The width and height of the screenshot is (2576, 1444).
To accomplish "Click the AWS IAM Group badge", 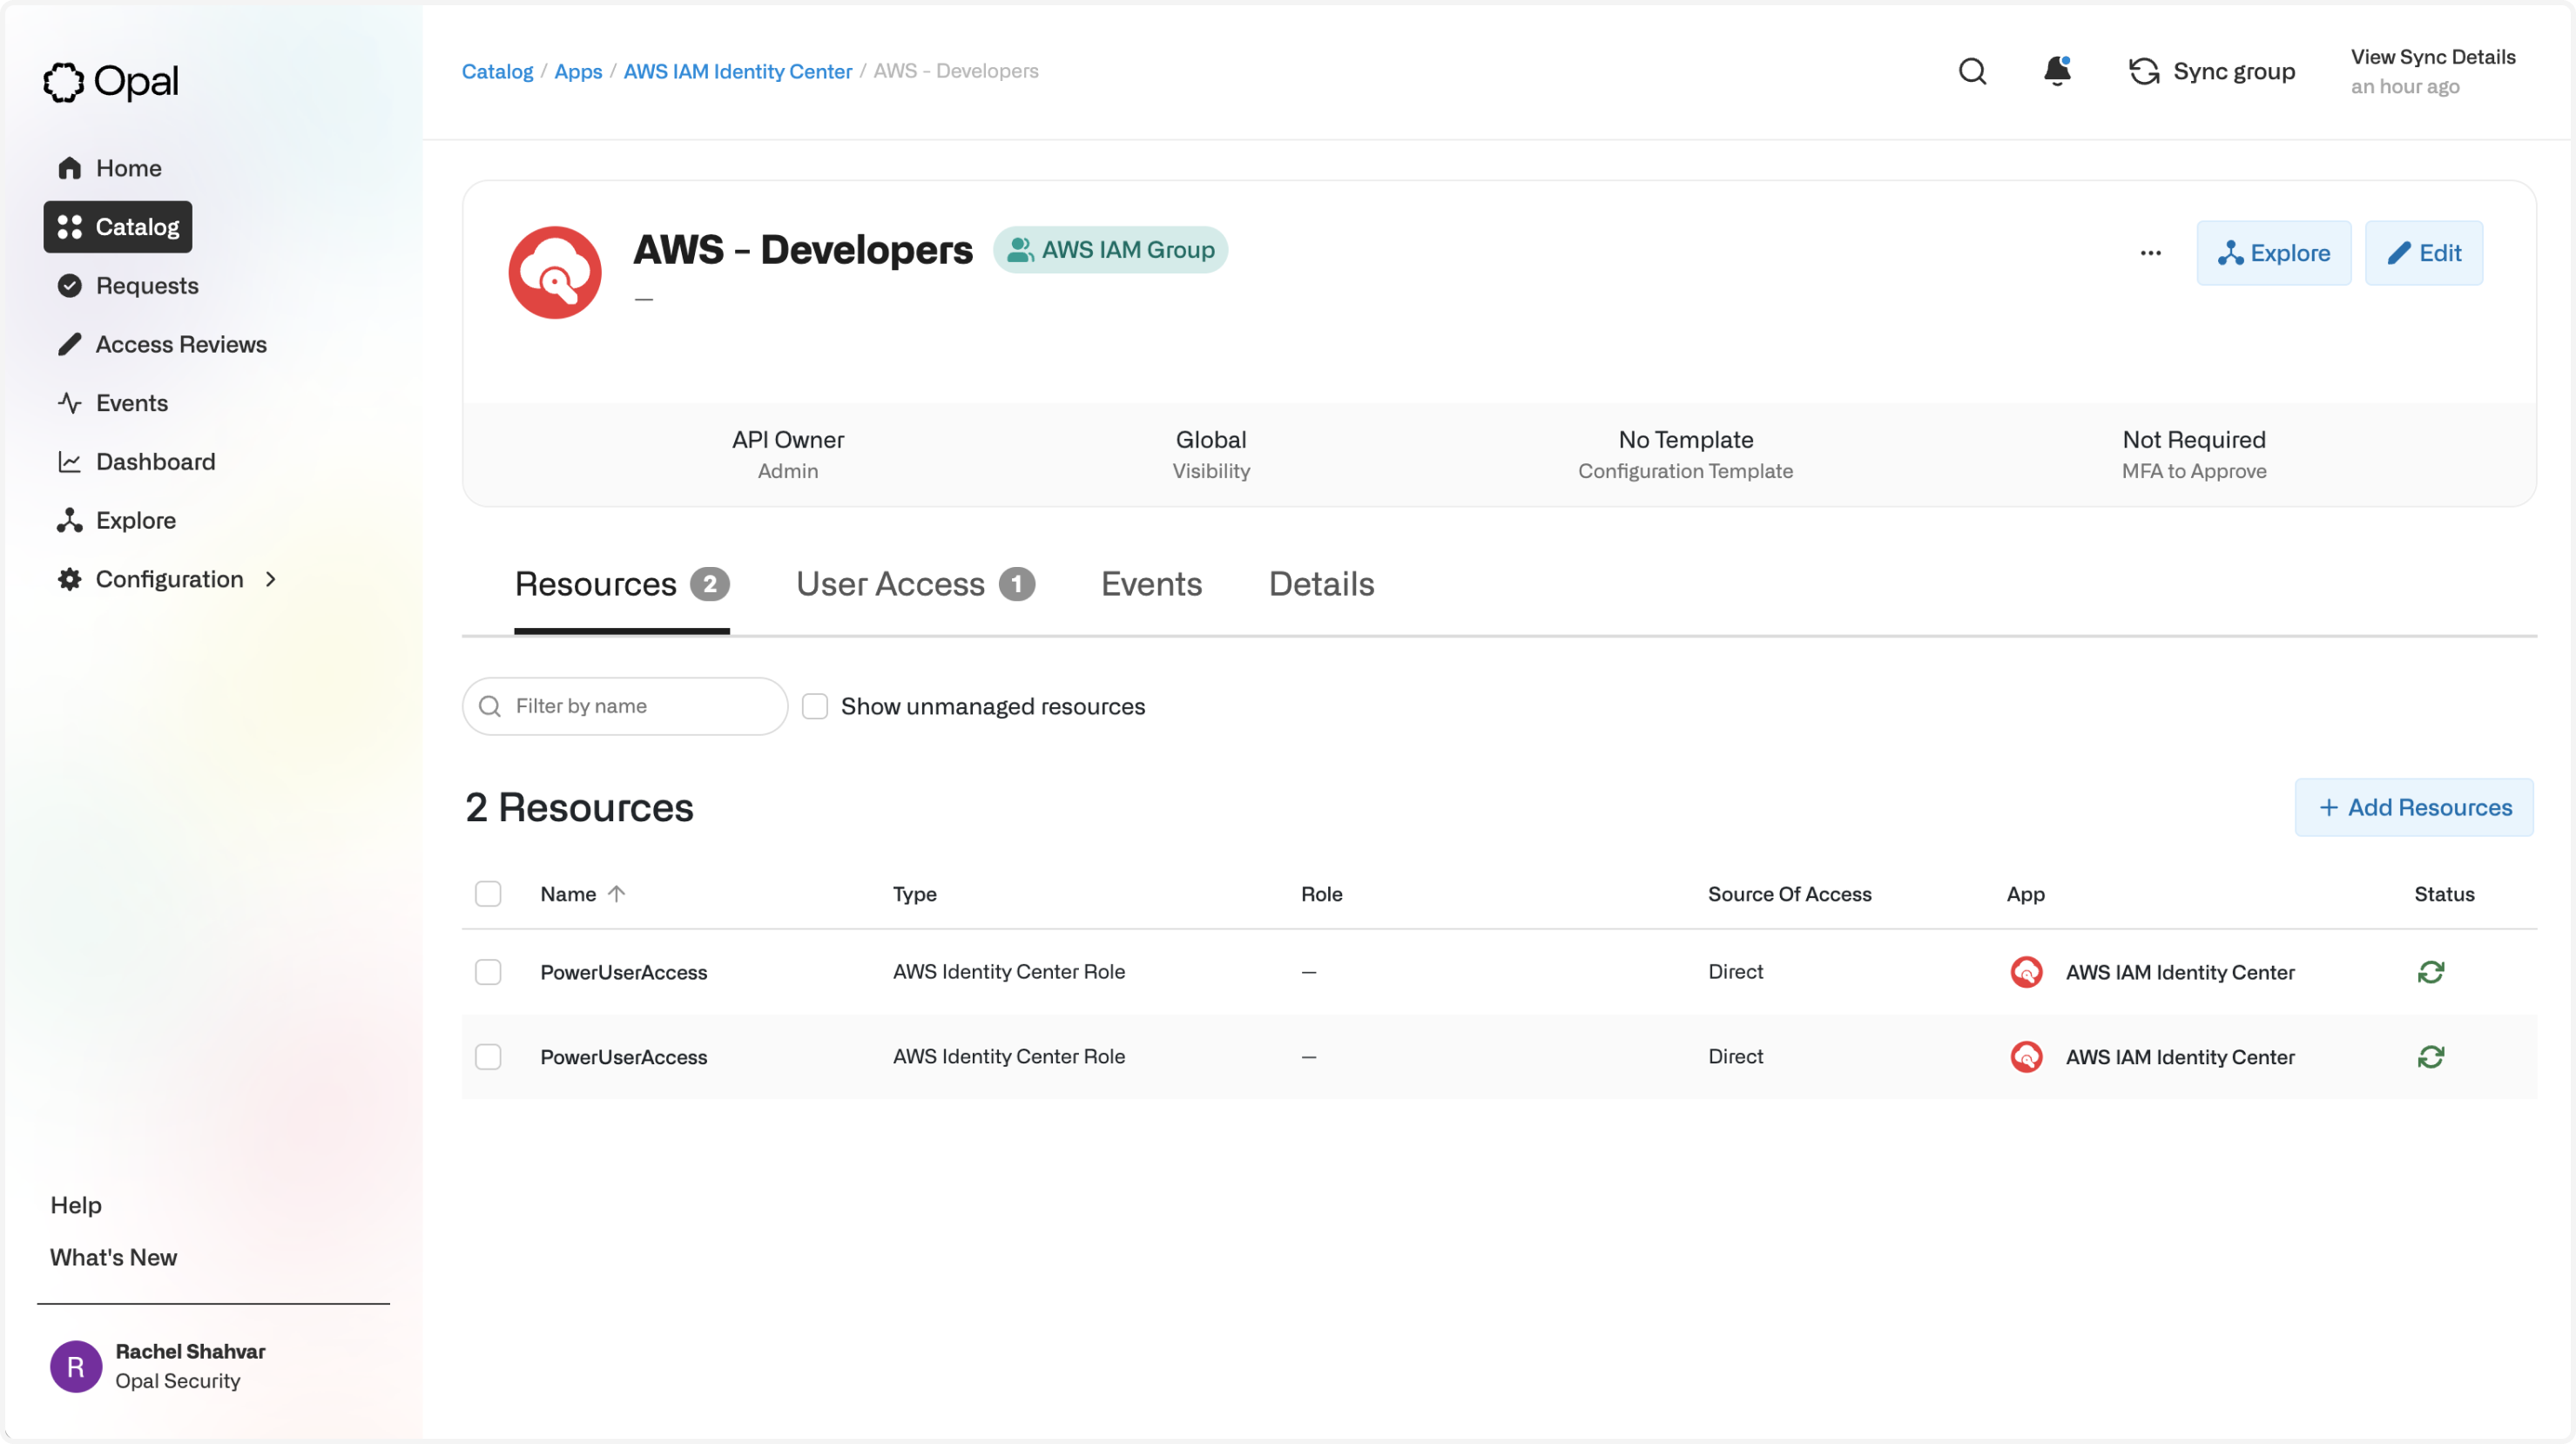I will [1110, 250].
